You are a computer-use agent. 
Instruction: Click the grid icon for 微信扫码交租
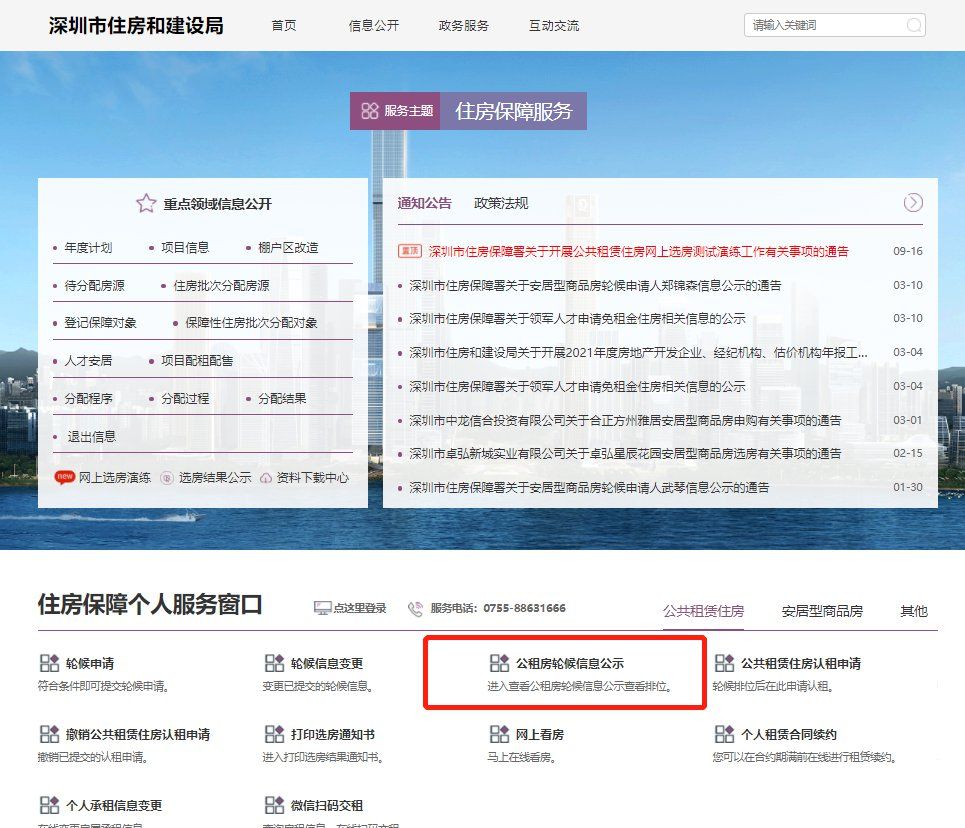tap(274, 805)
